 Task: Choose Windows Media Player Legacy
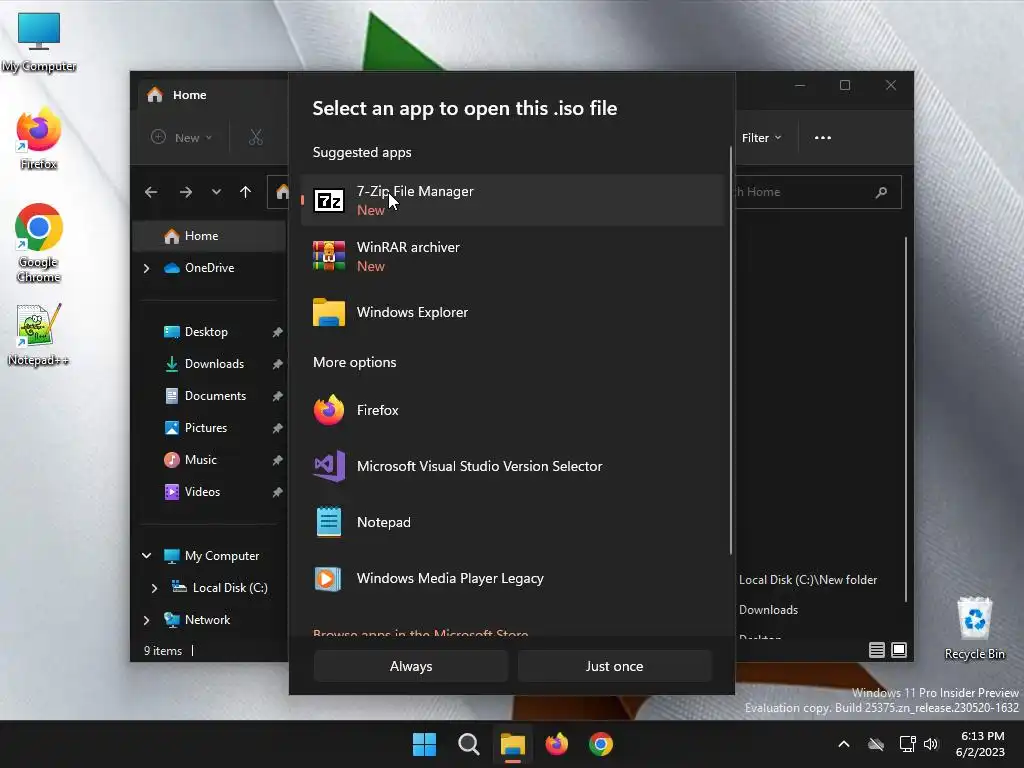pos(513,579)
